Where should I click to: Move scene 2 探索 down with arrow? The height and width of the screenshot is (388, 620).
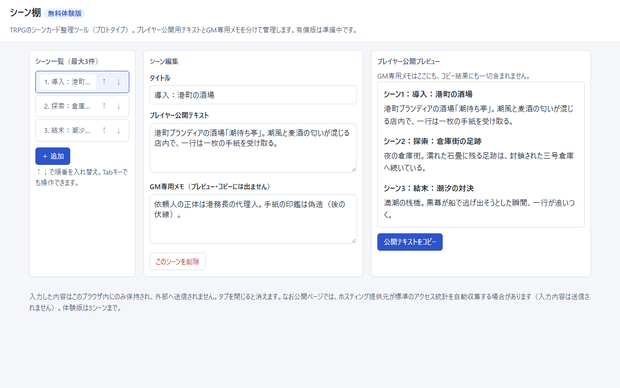pyautogui.click(x=118, y=106)
